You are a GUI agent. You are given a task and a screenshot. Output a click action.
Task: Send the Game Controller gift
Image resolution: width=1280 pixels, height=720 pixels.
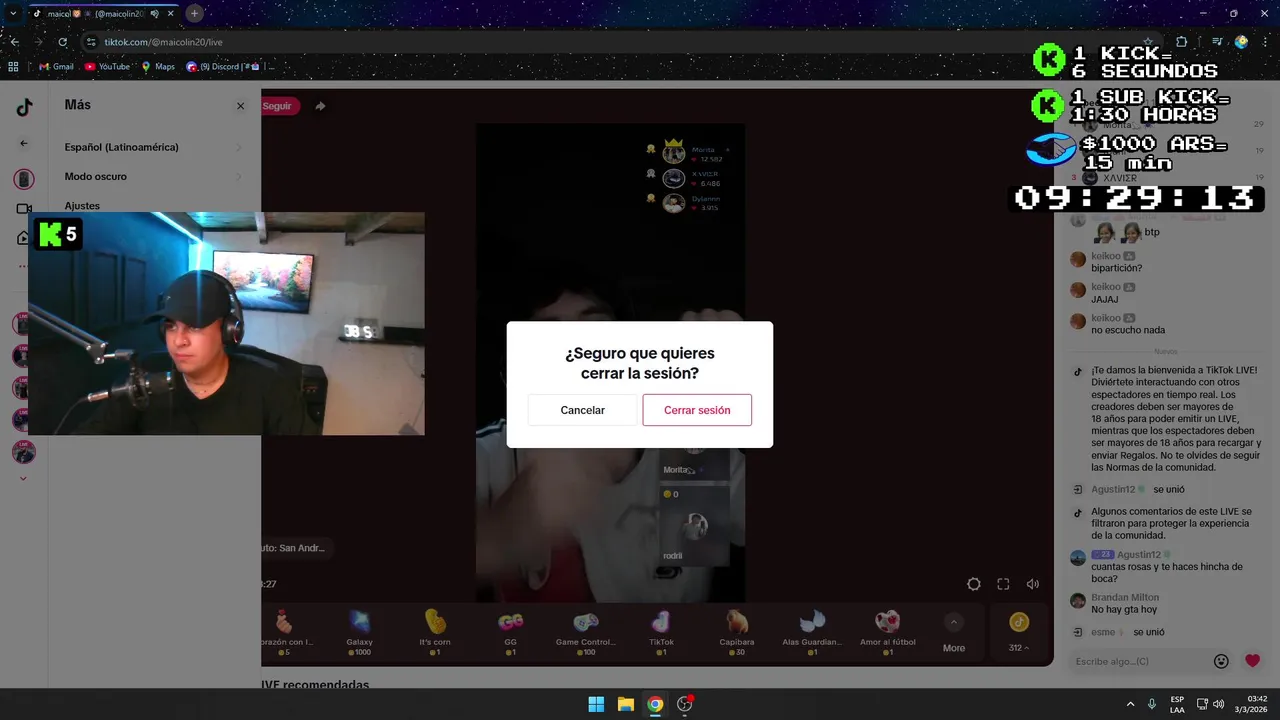coord(585,631)
